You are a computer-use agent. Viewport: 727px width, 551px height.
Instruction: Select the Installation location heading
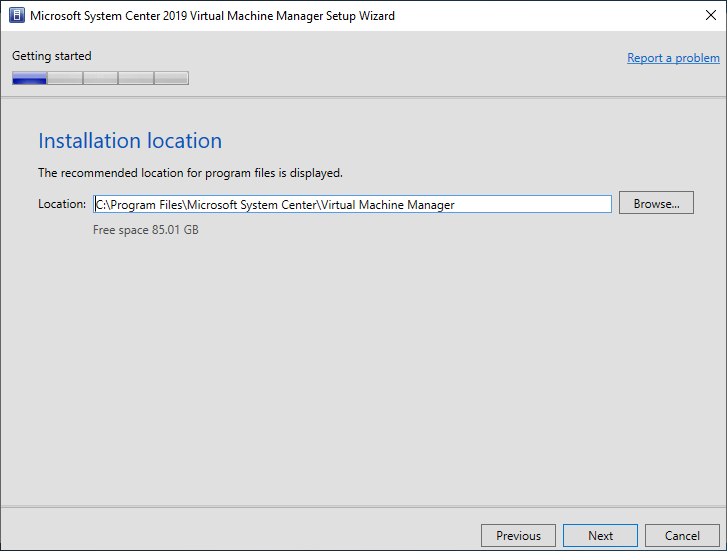point(130,141)
